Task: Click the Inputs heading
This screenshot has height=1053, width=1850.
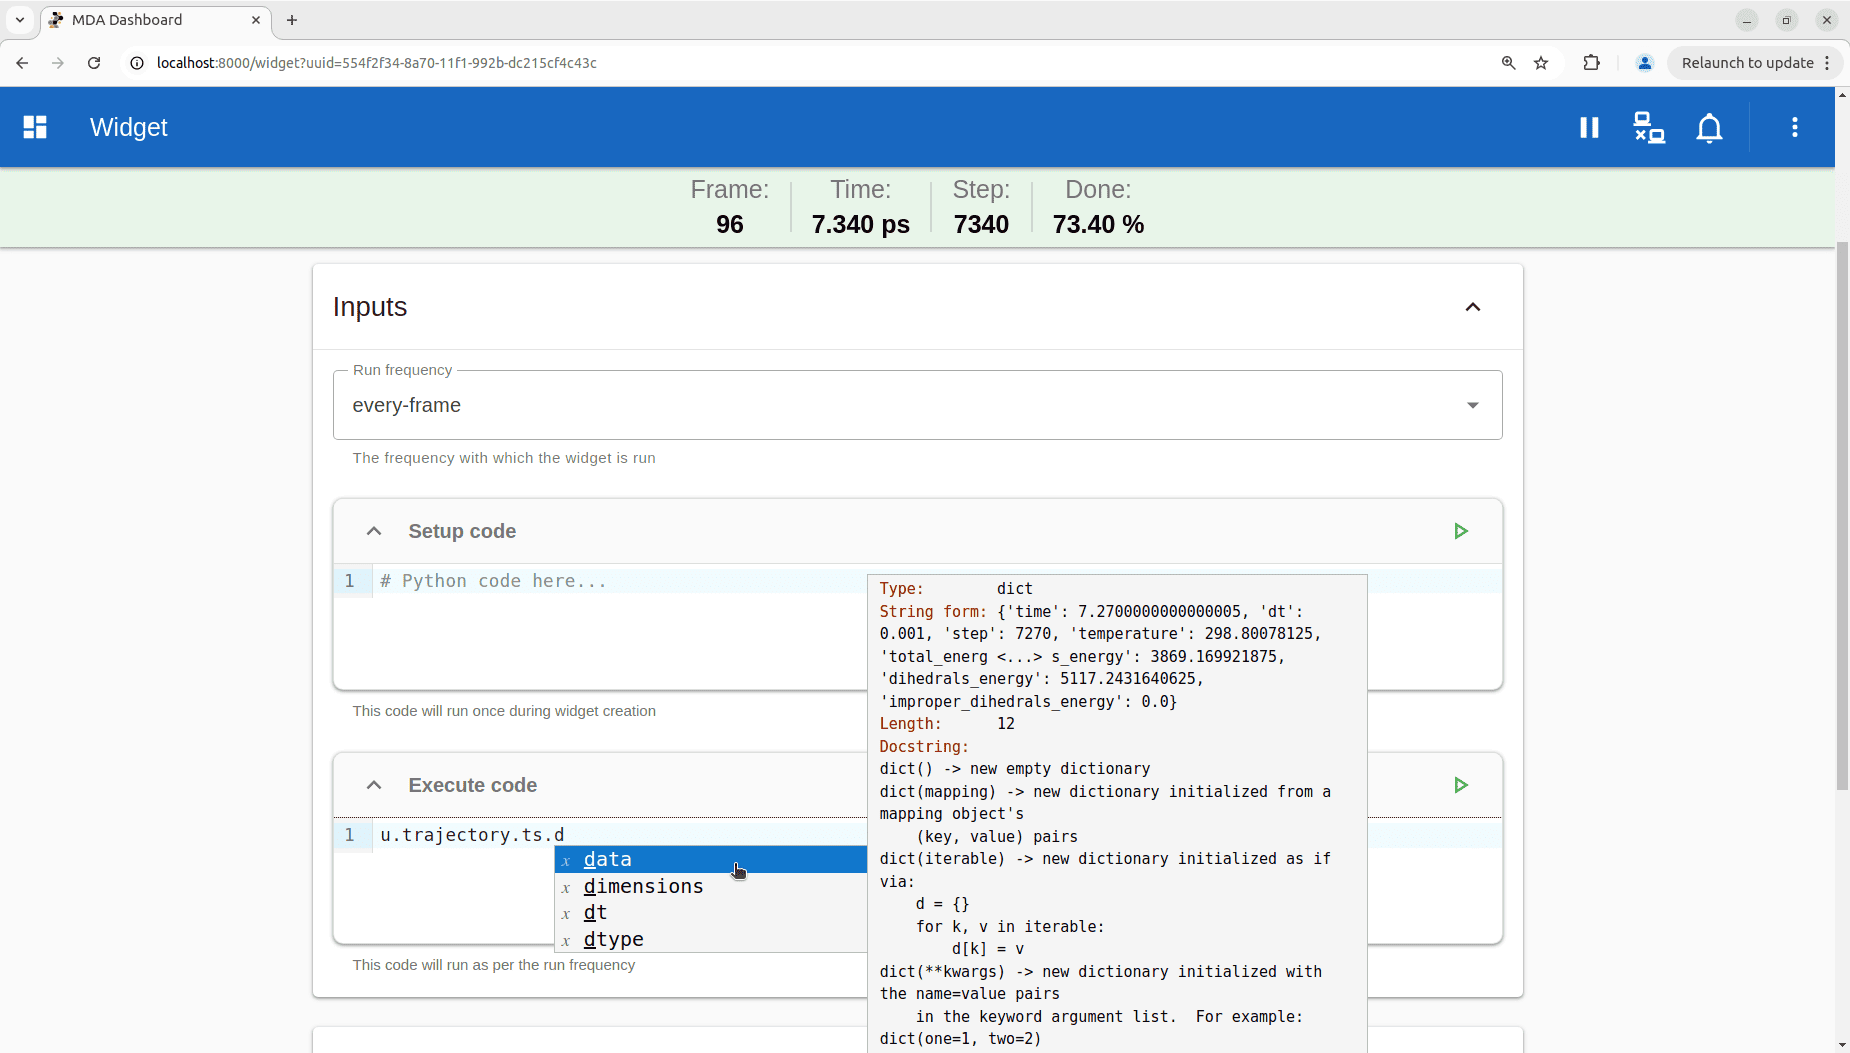Action: click(x=370, y=307)
